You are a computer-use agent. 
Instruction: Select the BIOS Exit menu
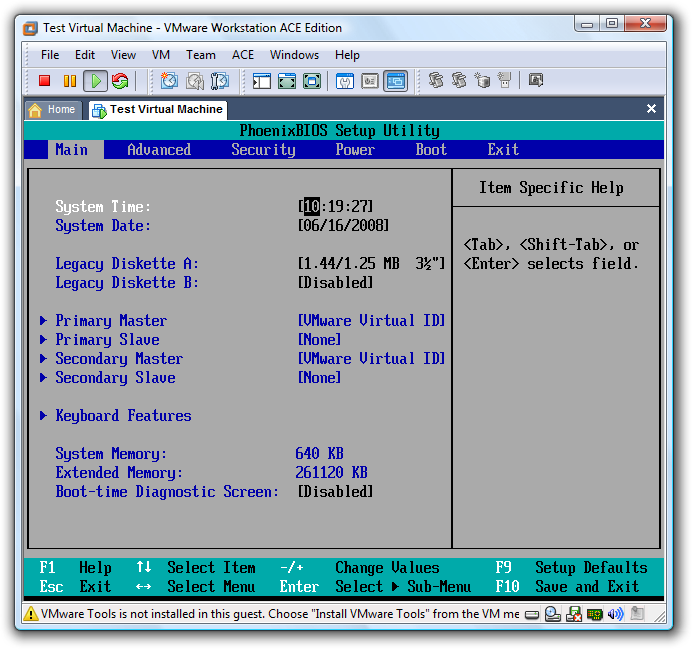(x=503, y=150)
